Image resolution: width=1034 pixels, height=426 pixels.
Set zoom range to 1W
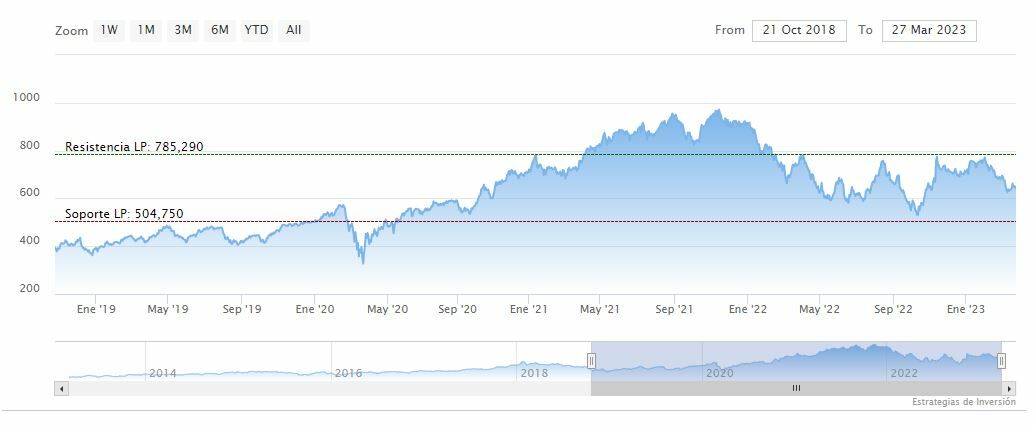pyautogui.click(x=109, y=30)
